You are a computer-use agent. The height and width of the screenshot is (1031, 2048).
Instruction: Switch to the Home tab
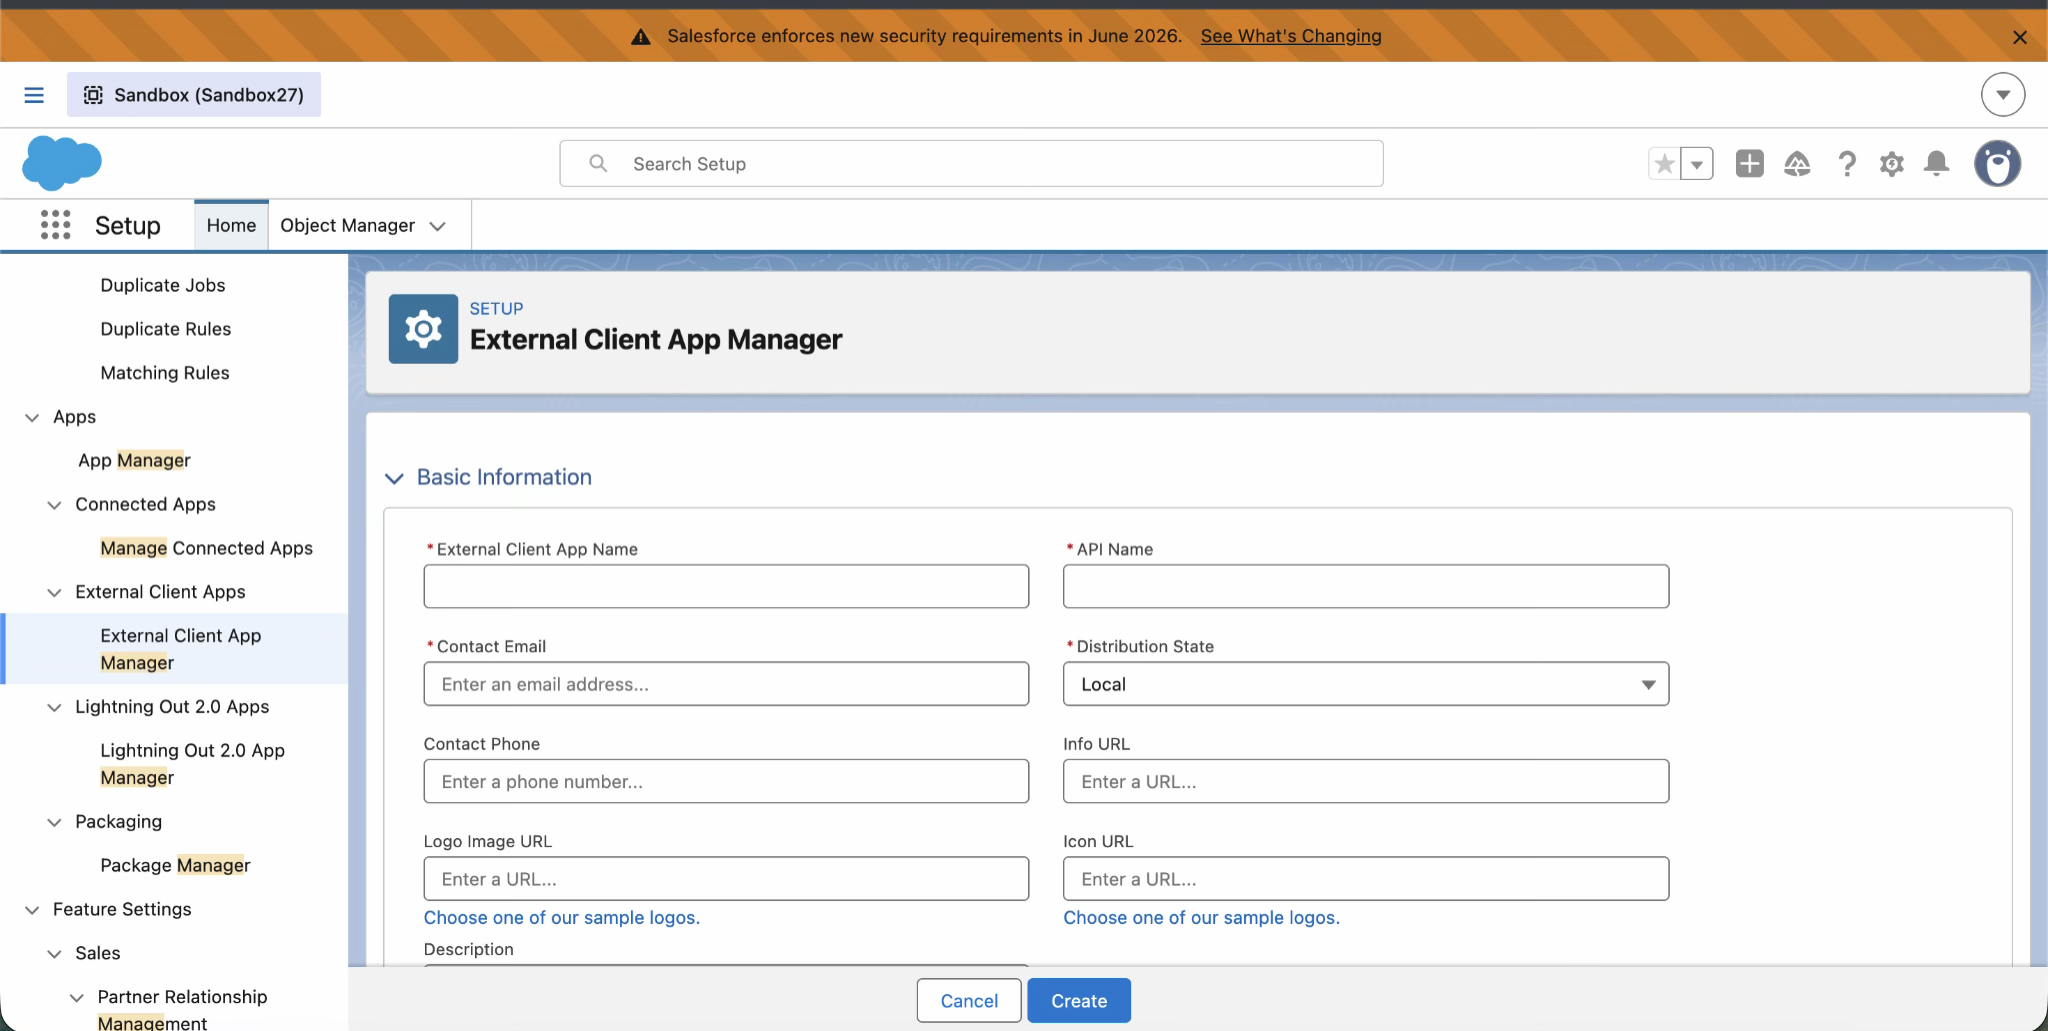click(x=231, y=225)
